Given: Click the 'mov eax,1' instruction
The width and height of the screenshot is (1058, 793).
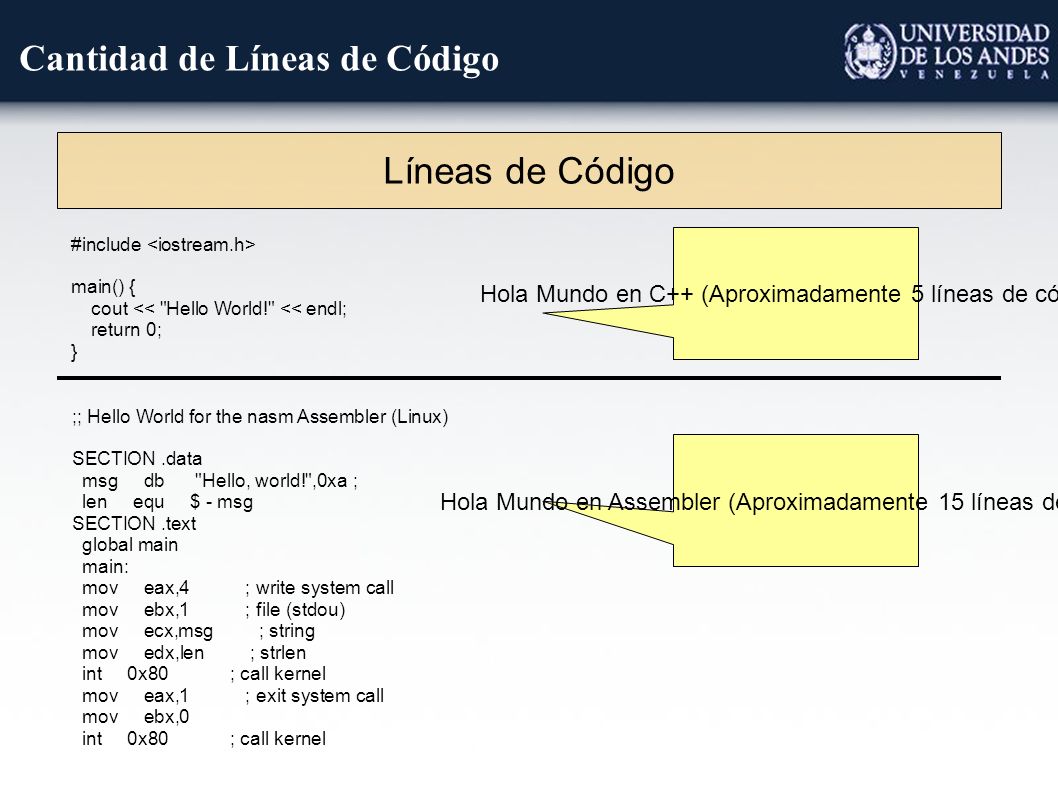Looking at the screenshot, I should pos(135,696).
